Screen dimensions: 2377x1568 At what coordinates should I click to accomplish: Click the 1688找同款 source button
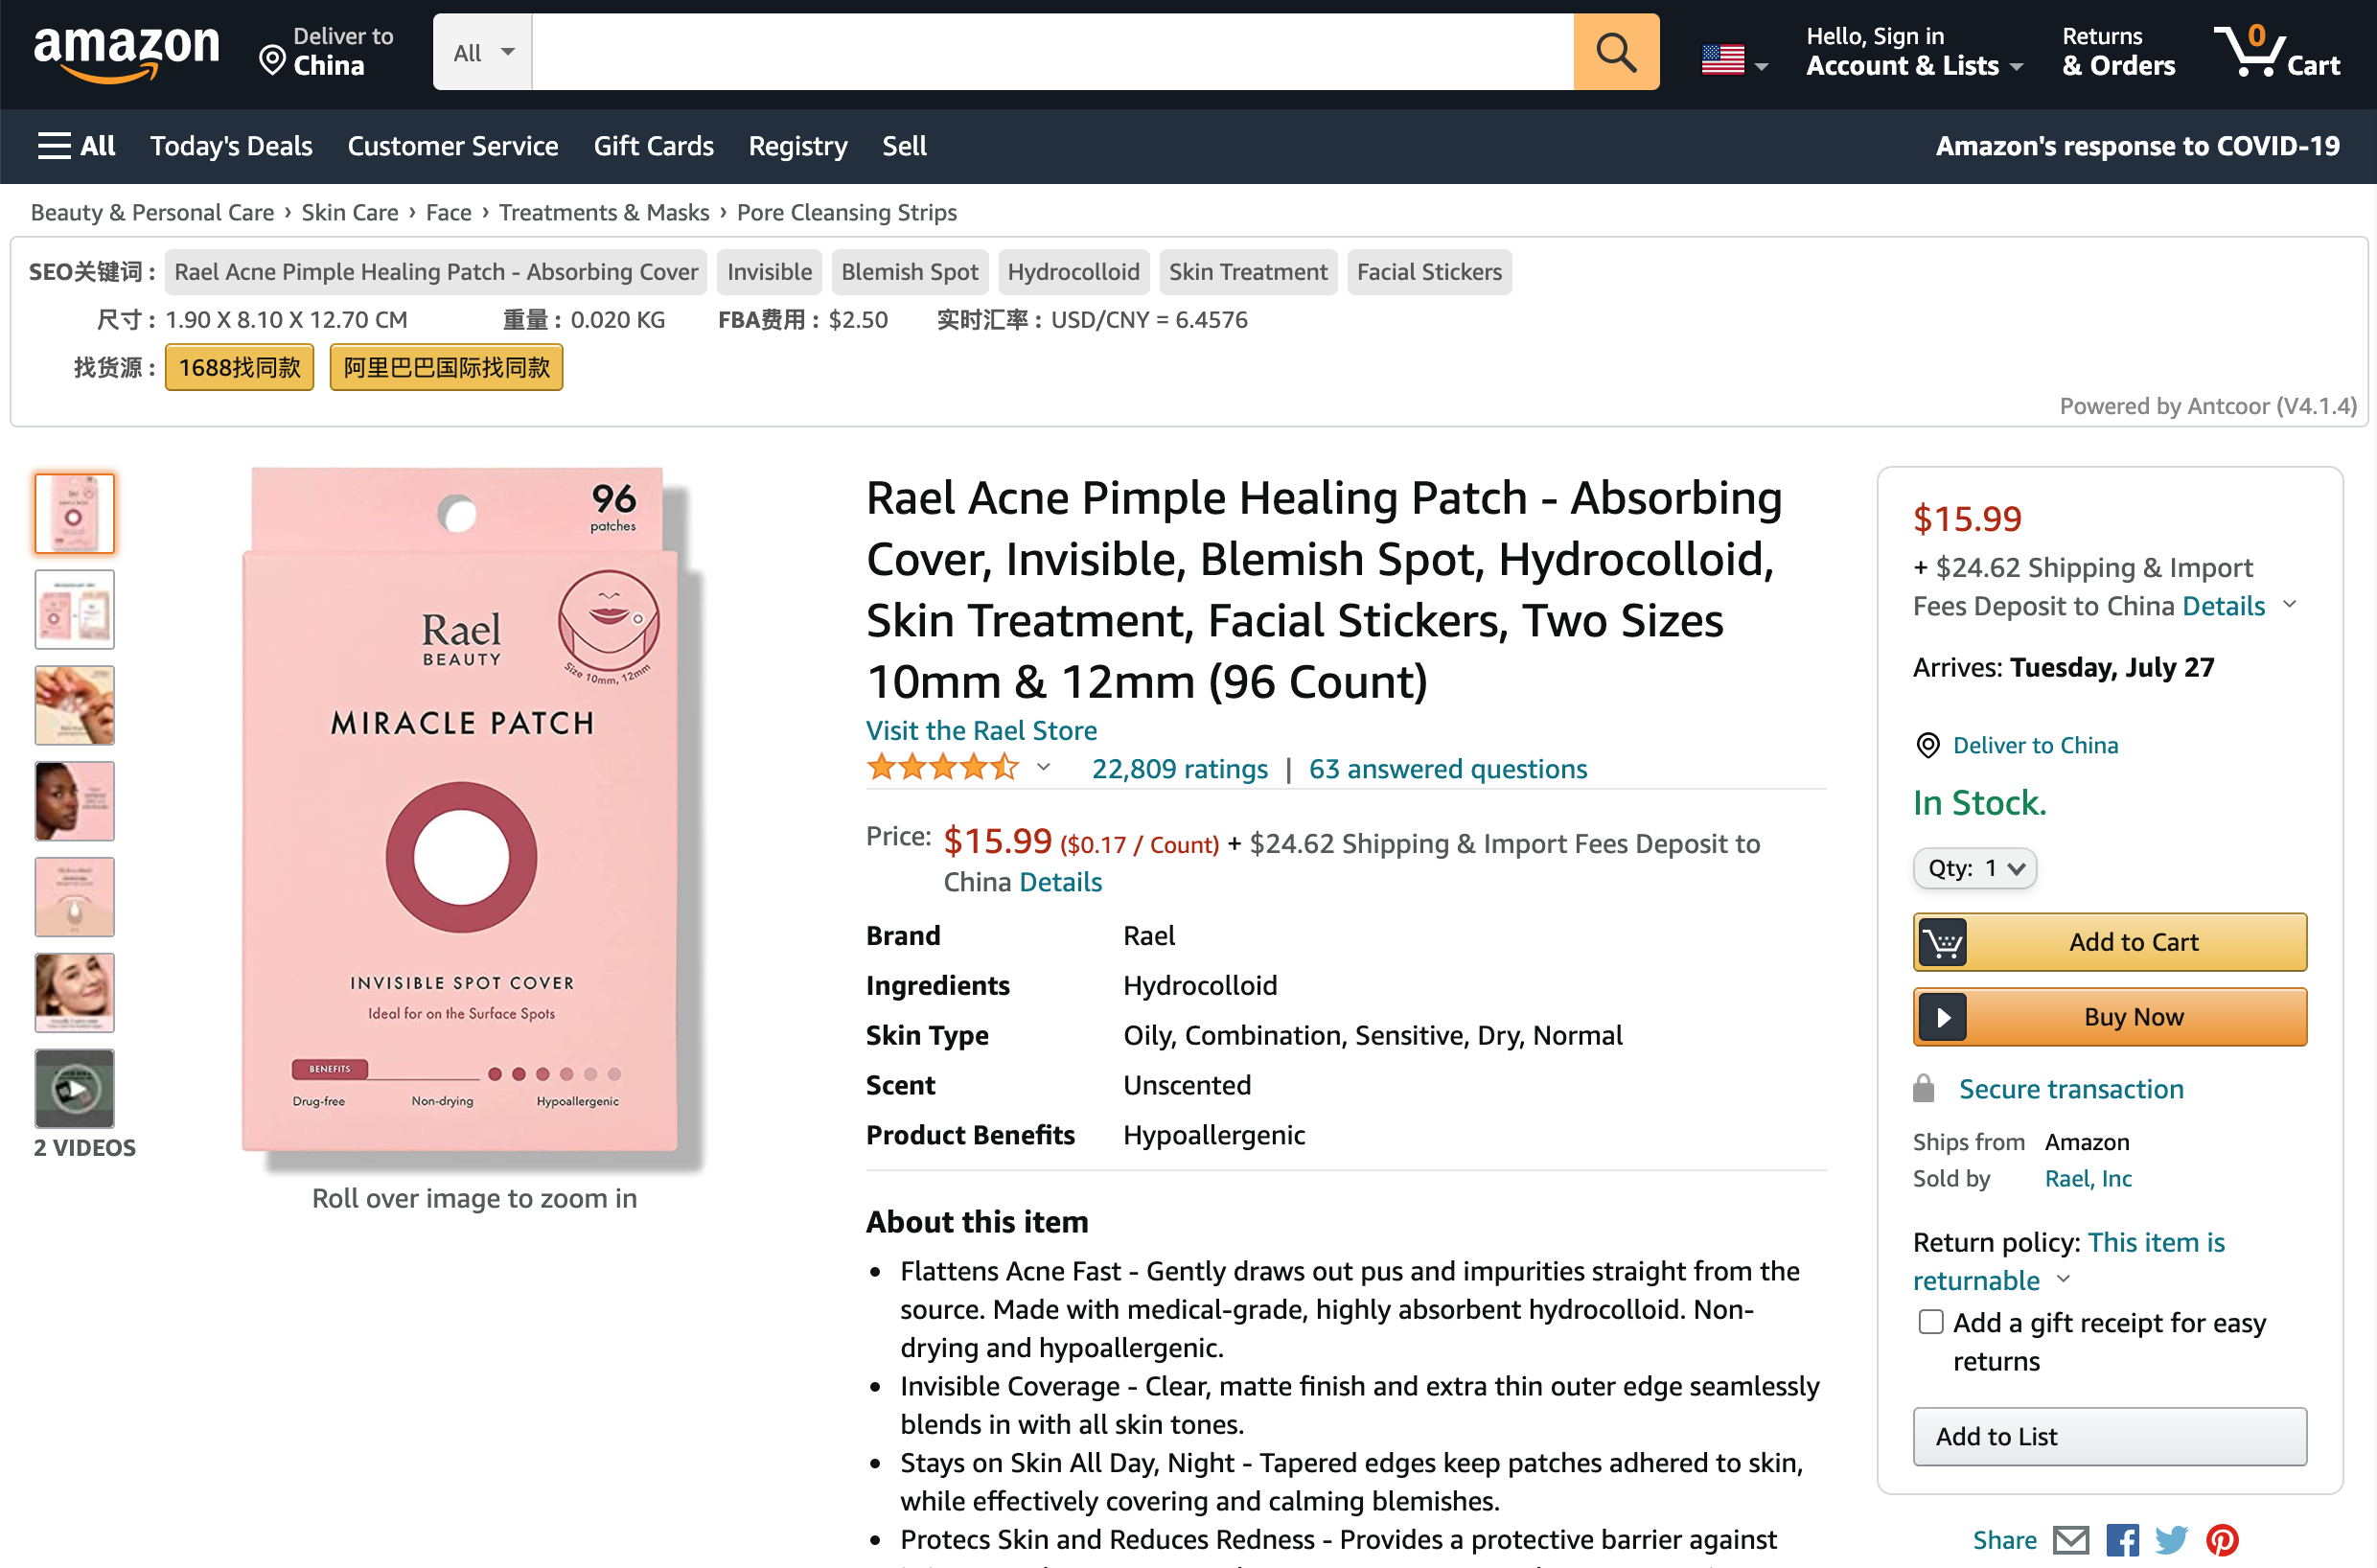point(239,367)
